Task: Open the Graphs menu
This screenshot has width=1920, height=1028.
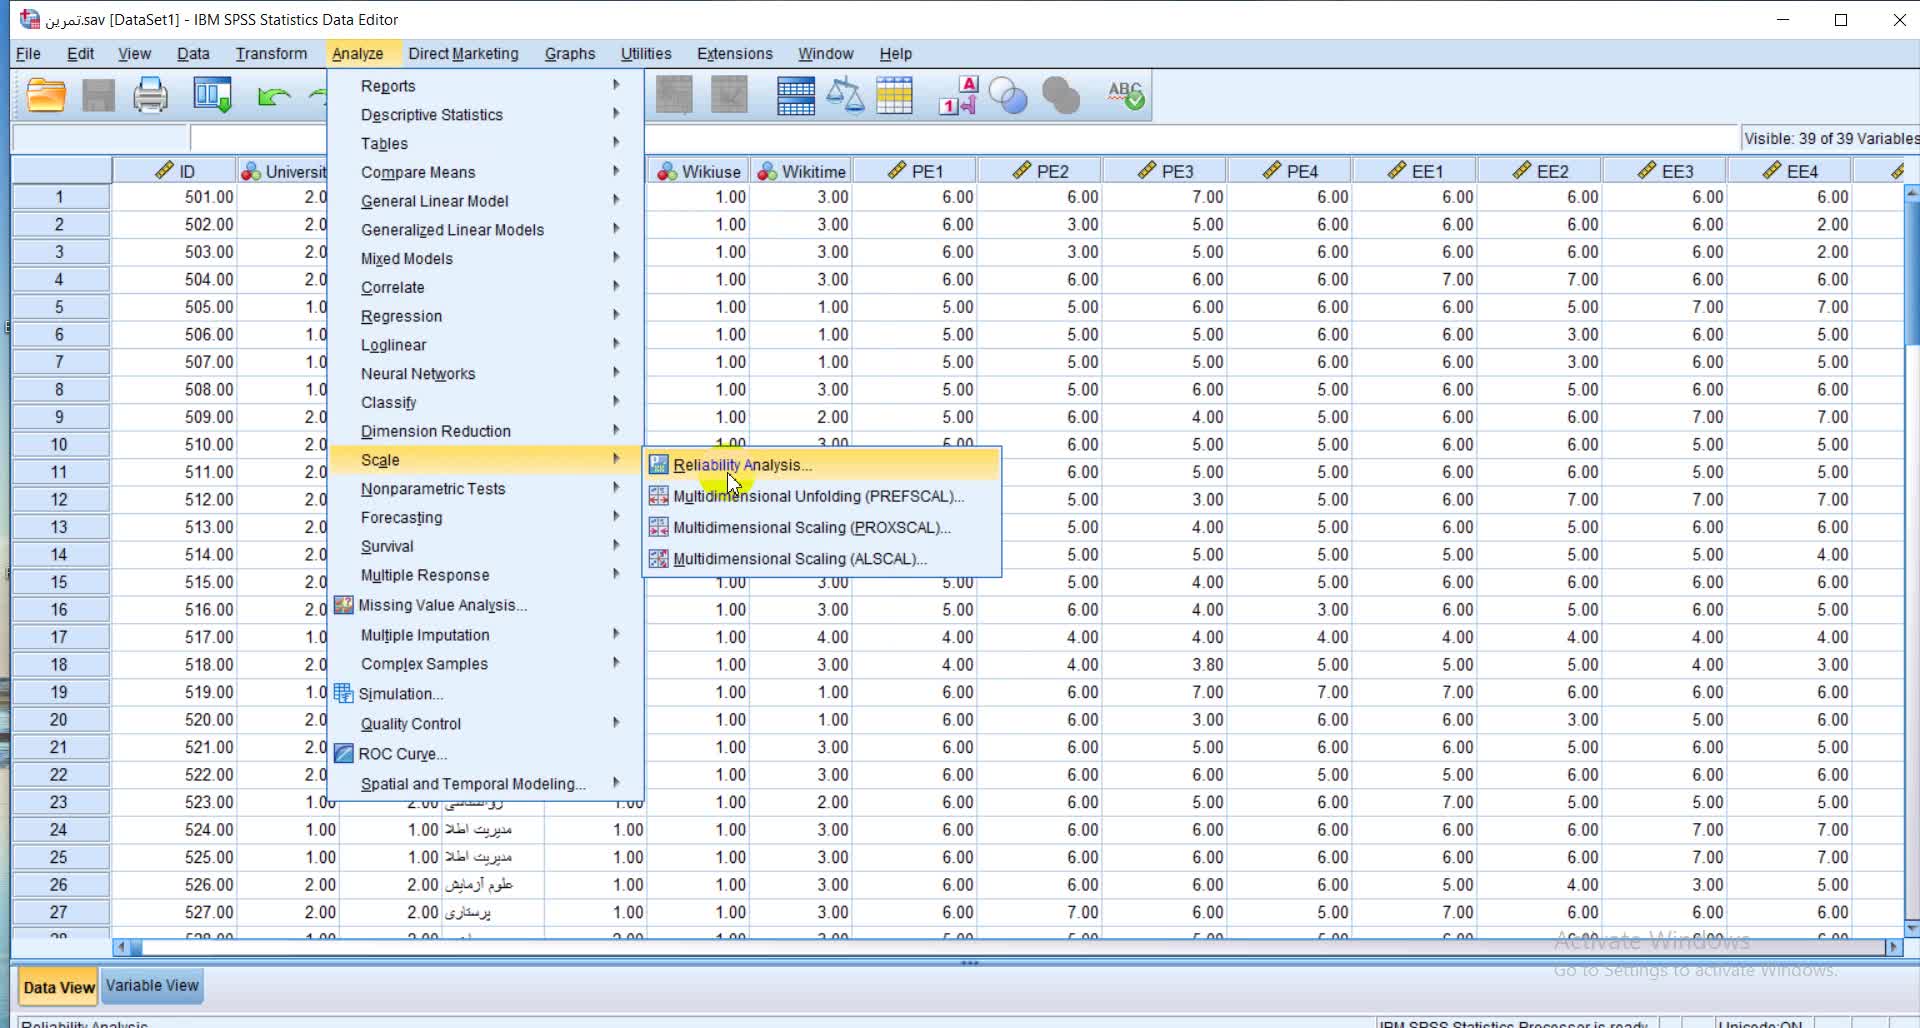Action: [569, 54]
